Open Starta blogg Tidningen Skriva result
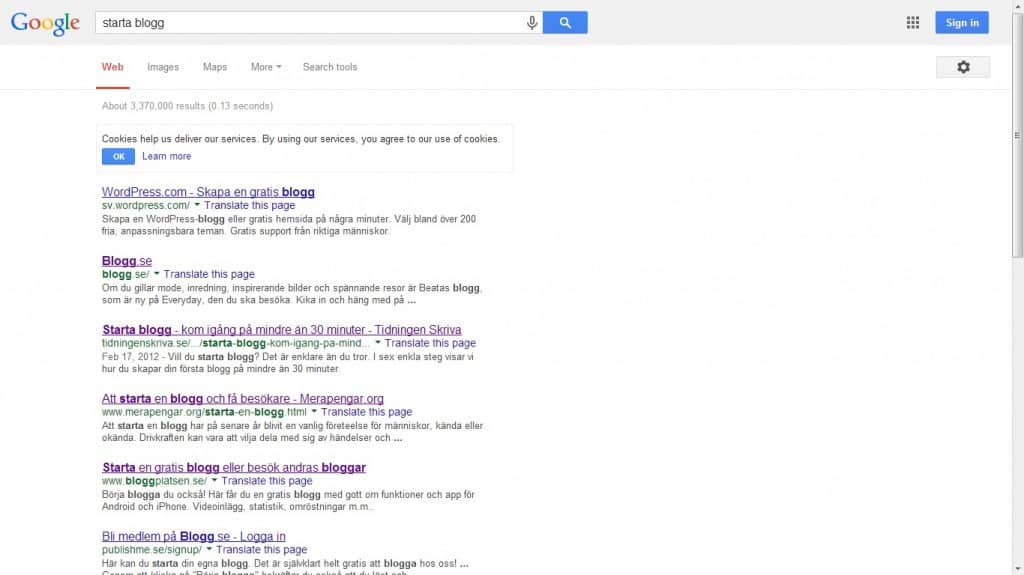1024x575 pixels. pyautogui.click(x=281, y=330)
